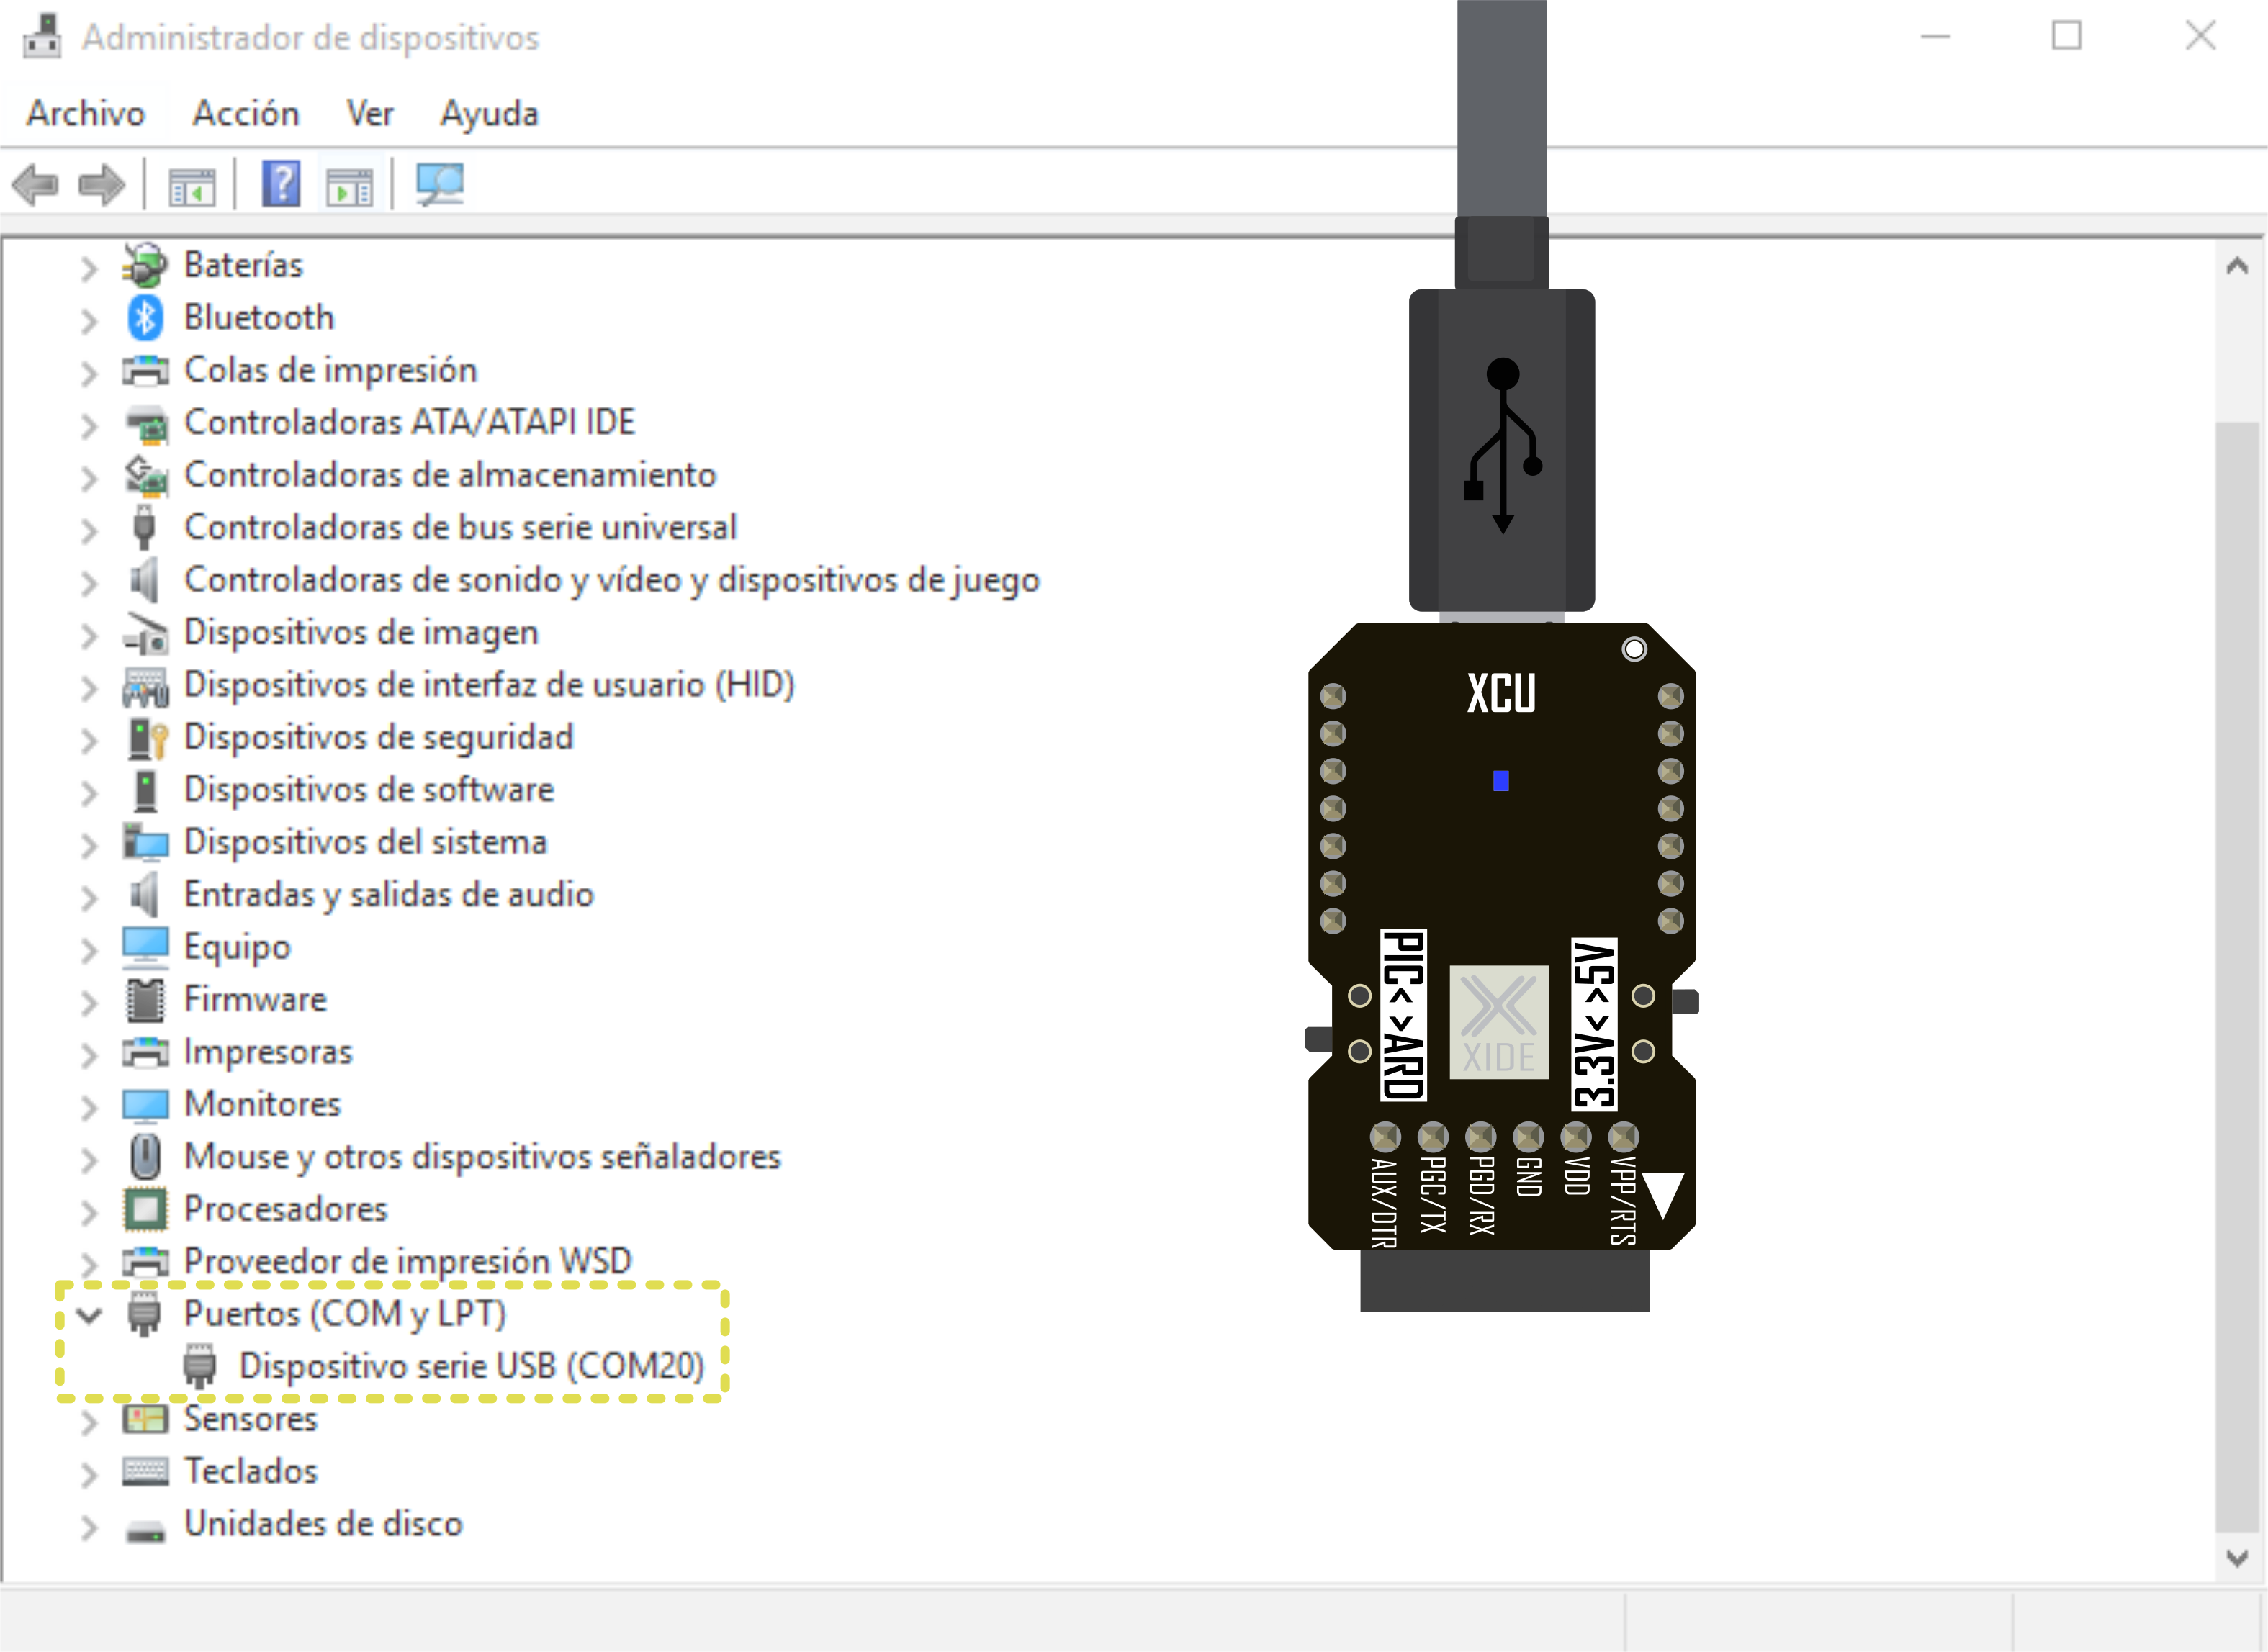The height and width of the screenshot is (1652, 2268).
Task: Expand the Firmware node chevron
Action: [88, 1003]
